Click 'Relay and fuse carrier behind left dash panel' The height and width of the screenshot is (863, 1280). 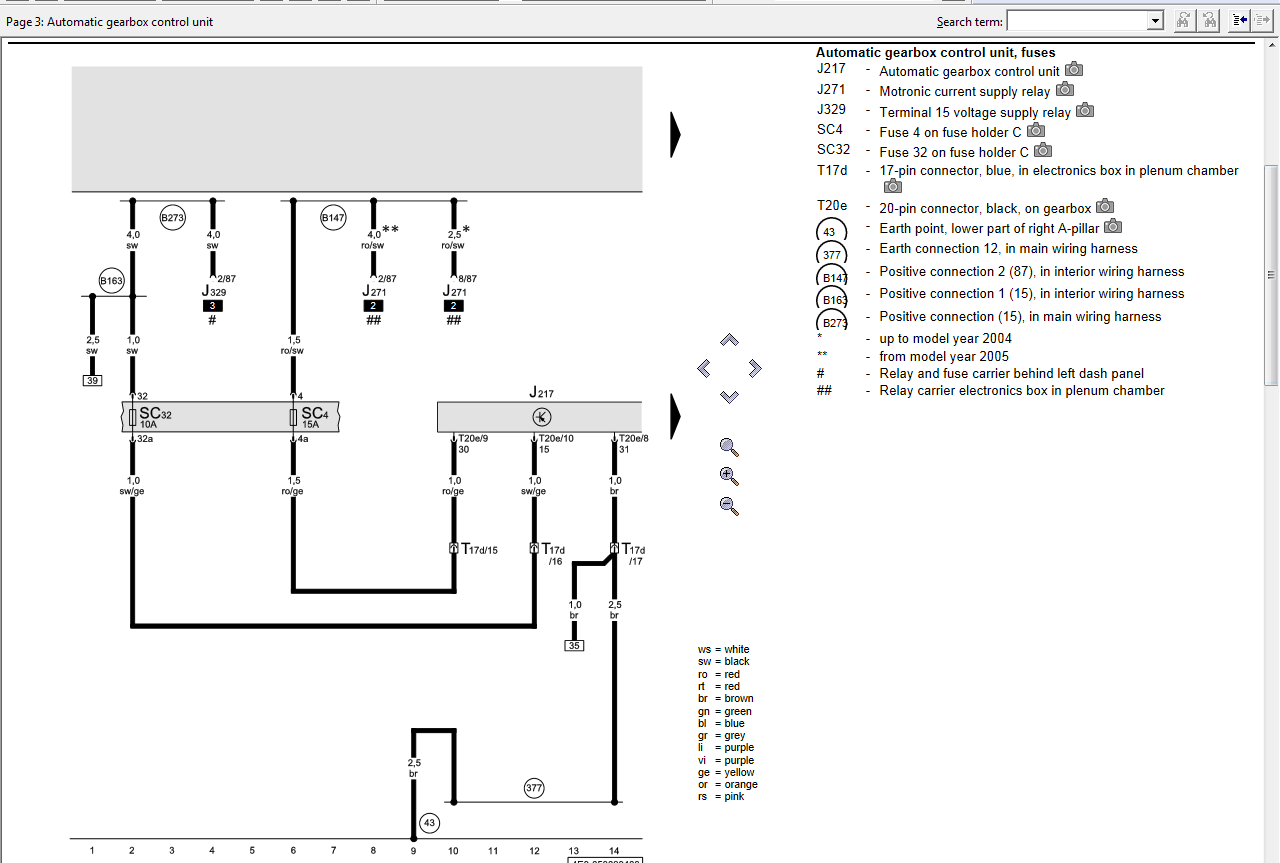pyautogui.click(x=1011, y=374)
